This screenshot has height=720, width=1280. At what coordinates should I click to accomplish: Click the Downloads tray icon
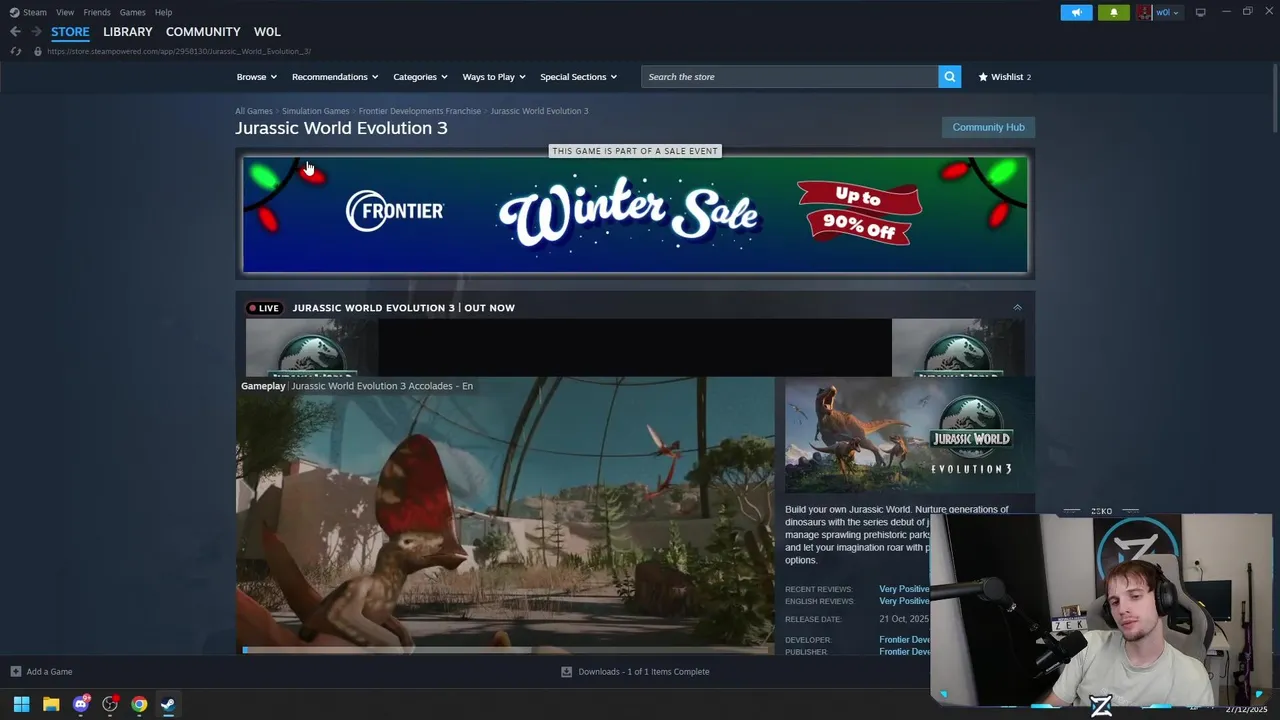[566, 672]
